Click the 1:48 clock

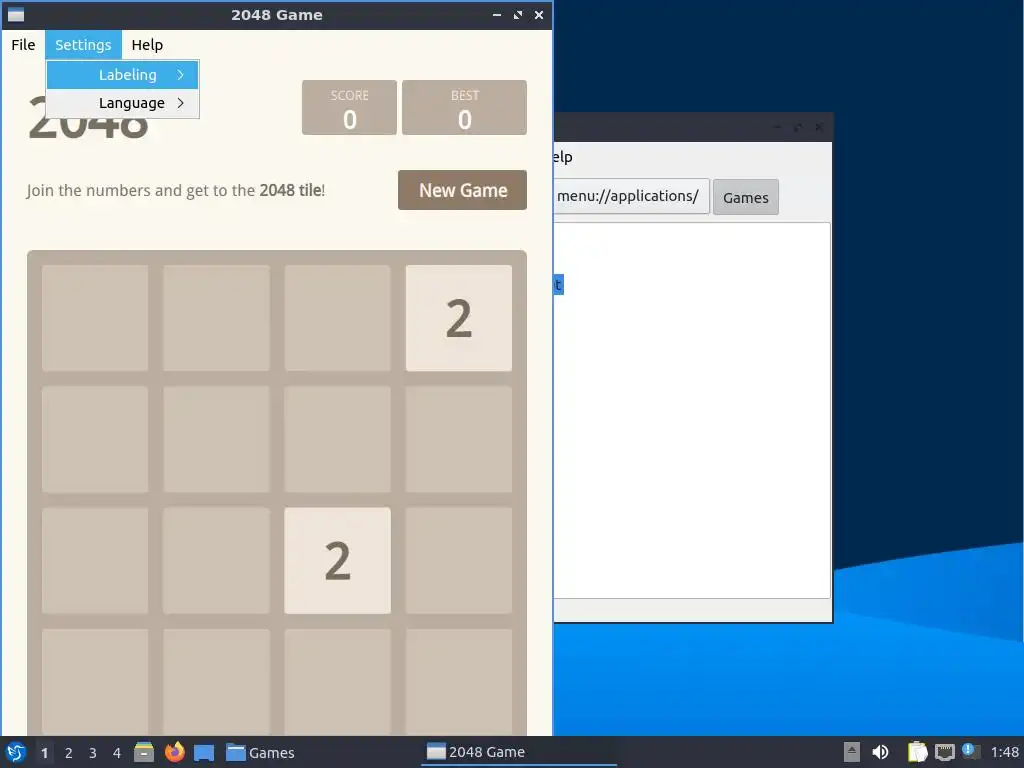(1004, 752)
